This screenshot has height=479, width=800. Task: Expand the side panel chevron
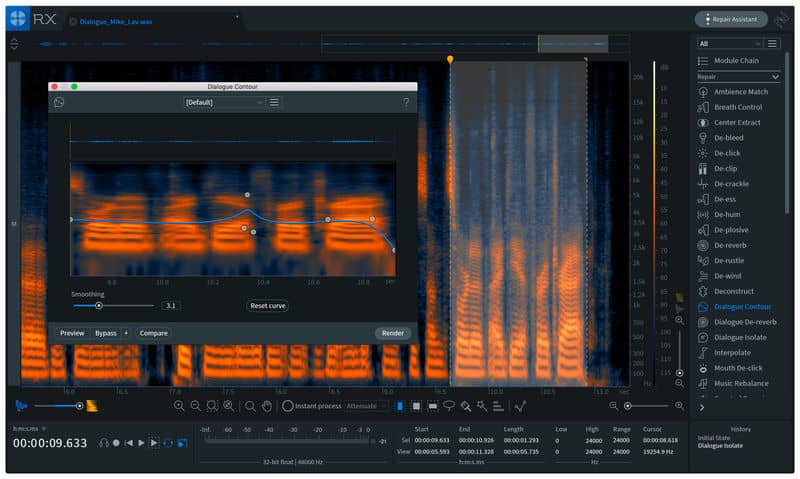702,408
